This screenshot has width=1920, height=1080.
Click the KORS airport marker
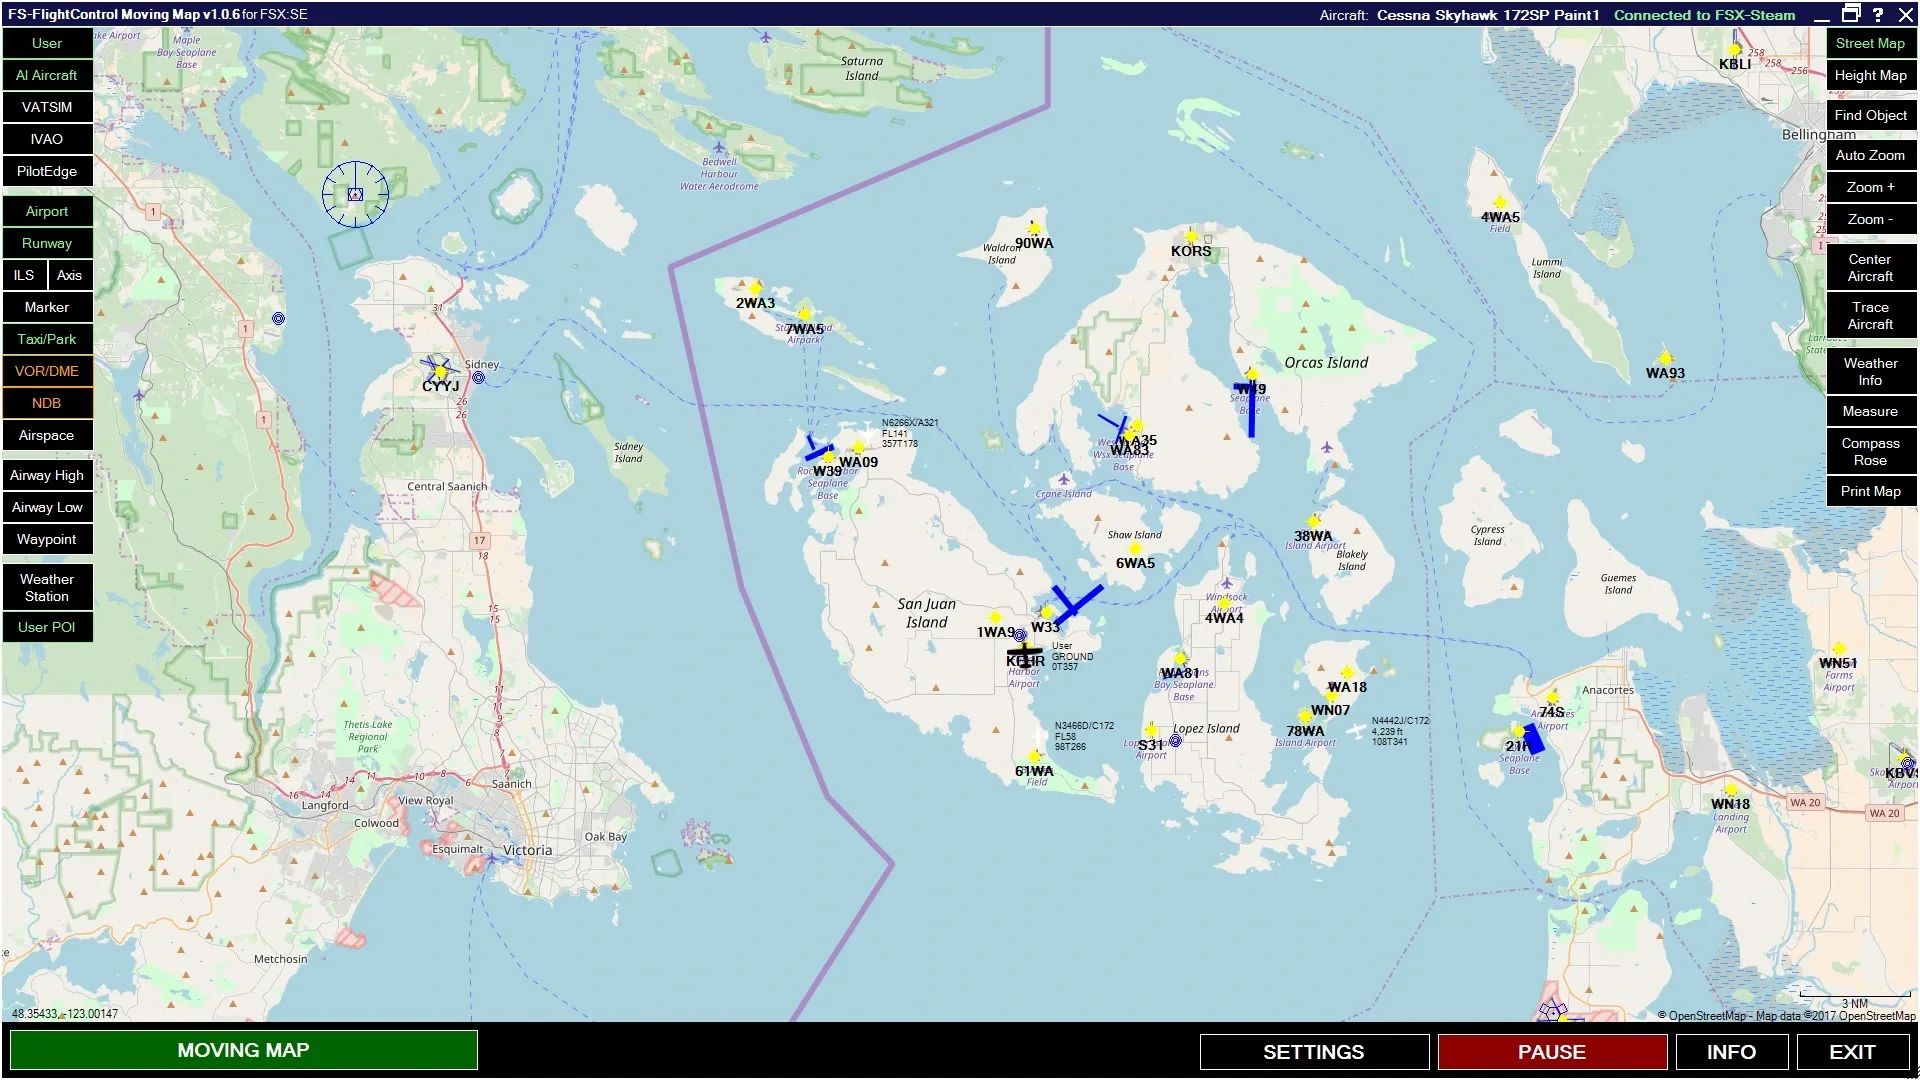click(1190, 237)
